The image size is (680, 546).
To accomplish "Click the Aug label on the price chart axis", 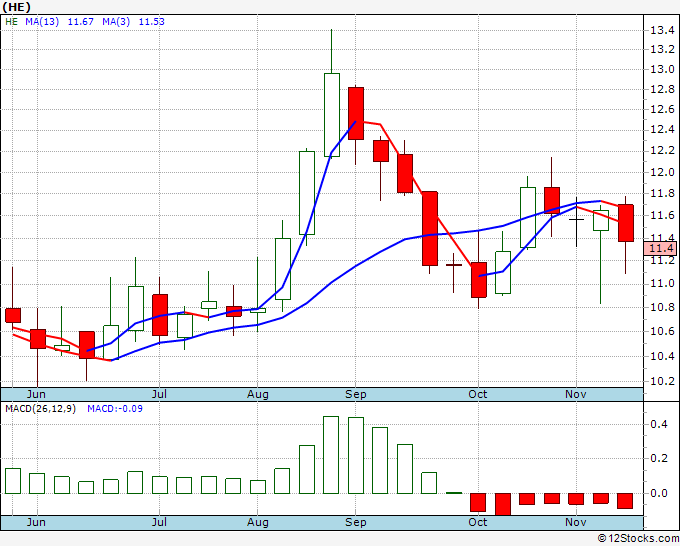I will (258, 394).
